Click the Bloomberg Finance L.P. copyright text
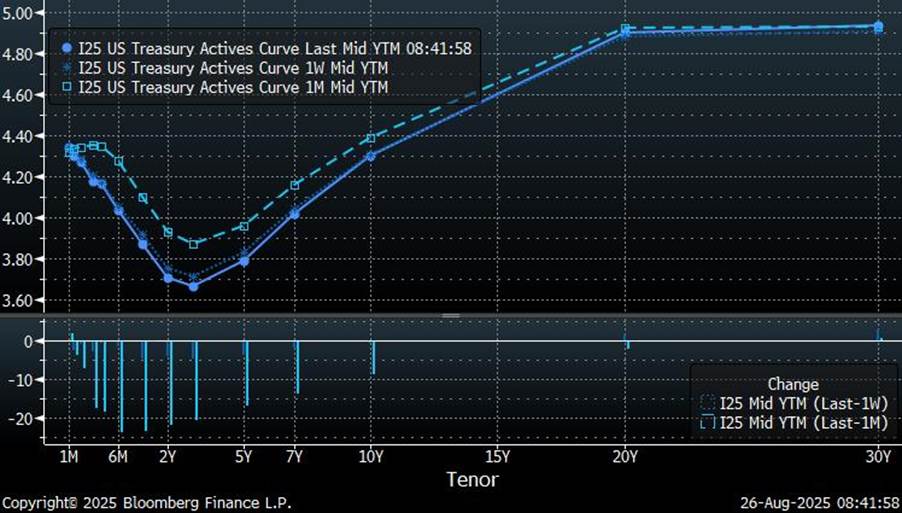This screenshot has width=902, height=513. [x=146, y=502]
